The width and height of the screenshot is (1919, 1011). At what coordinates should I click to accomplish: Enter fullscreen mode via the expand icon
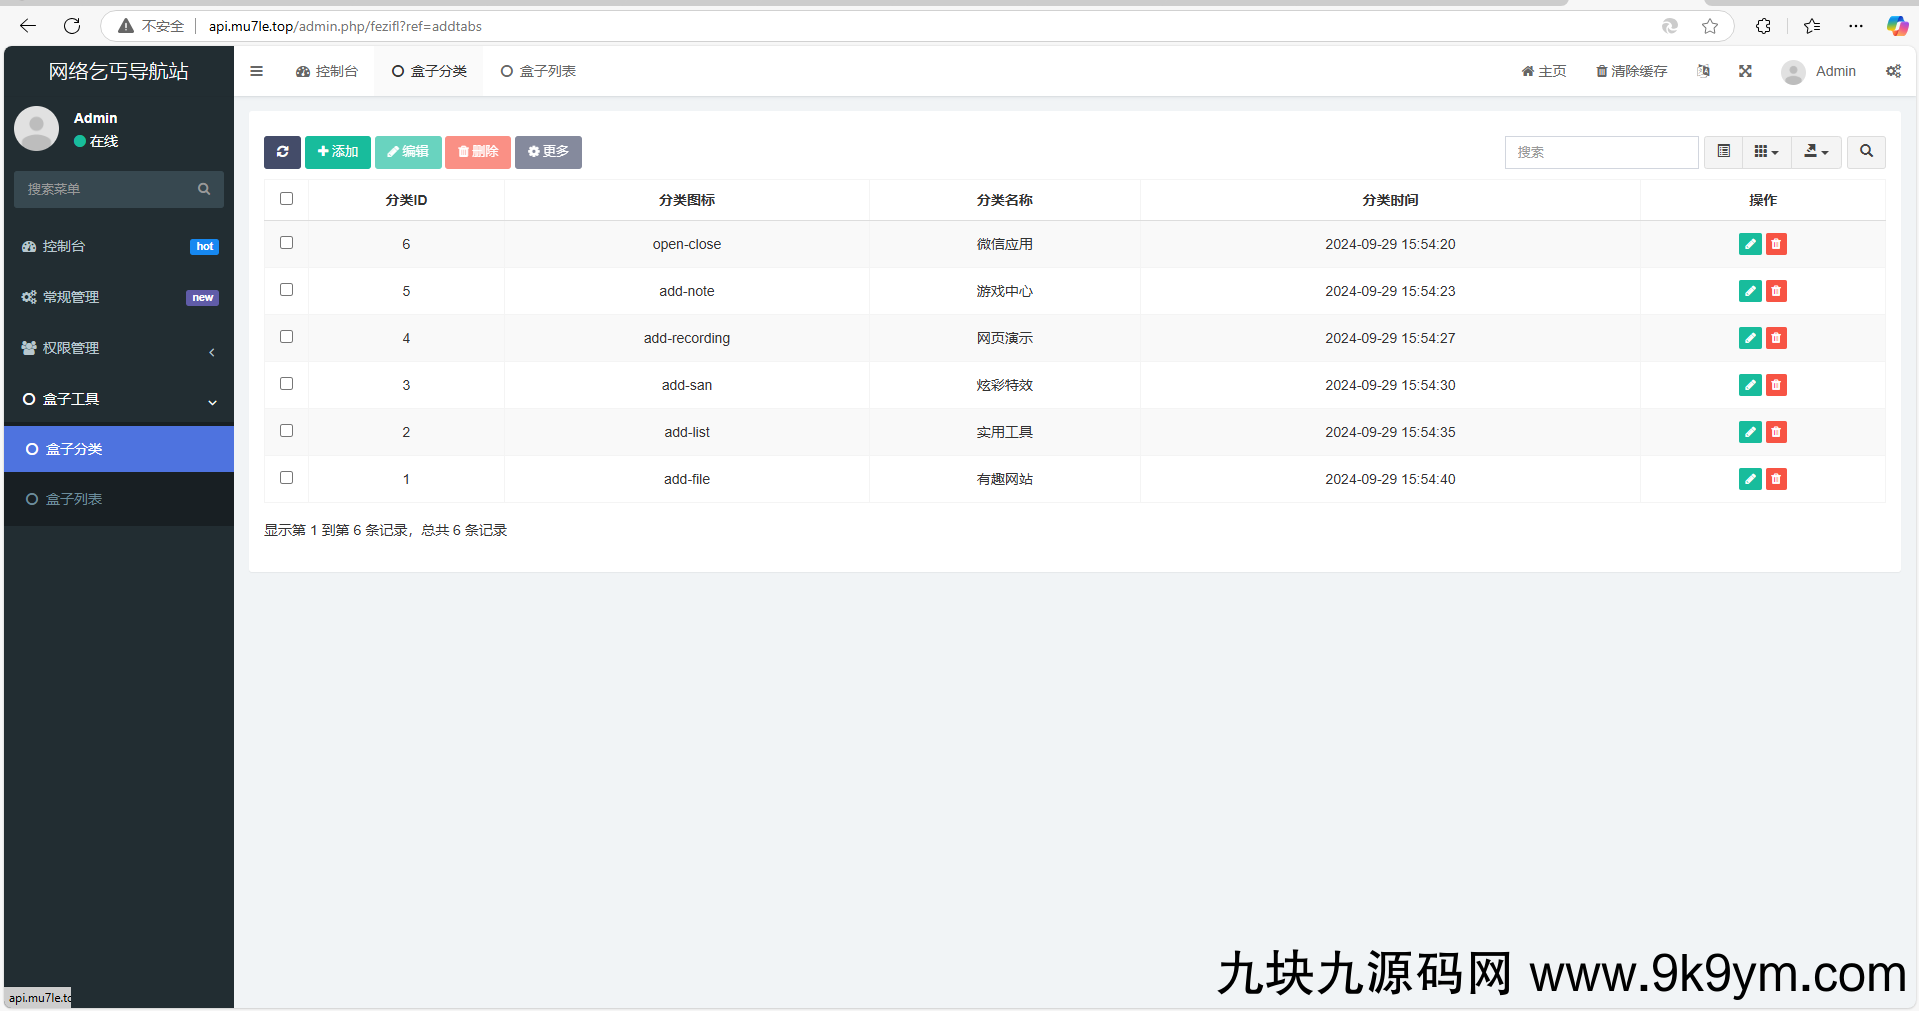click(1745, 71)
